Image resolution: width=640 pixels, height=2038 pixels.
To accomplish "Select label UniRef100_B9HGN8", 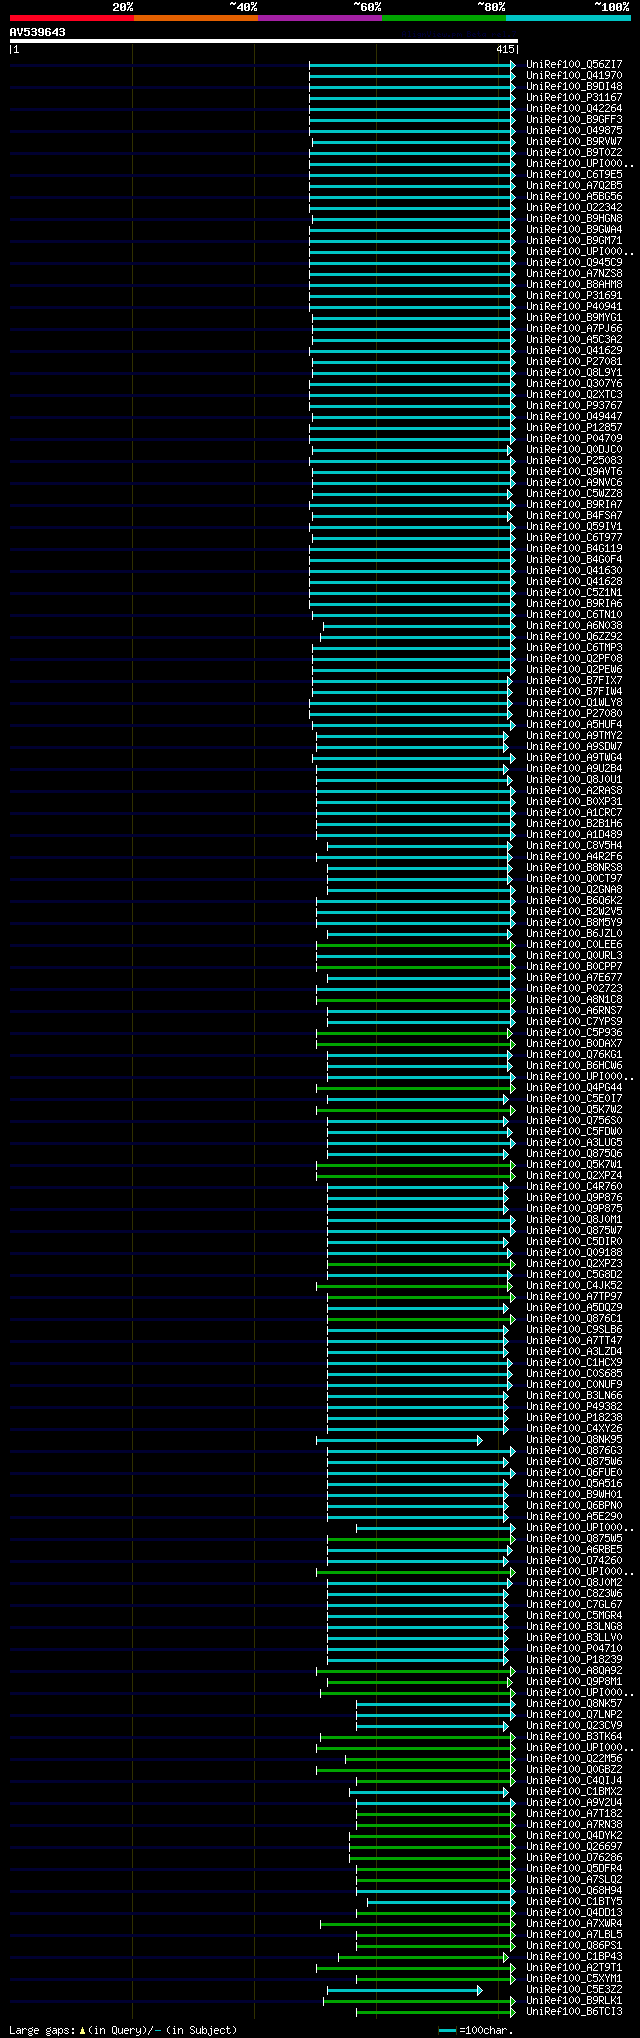I will pos(574,218).
